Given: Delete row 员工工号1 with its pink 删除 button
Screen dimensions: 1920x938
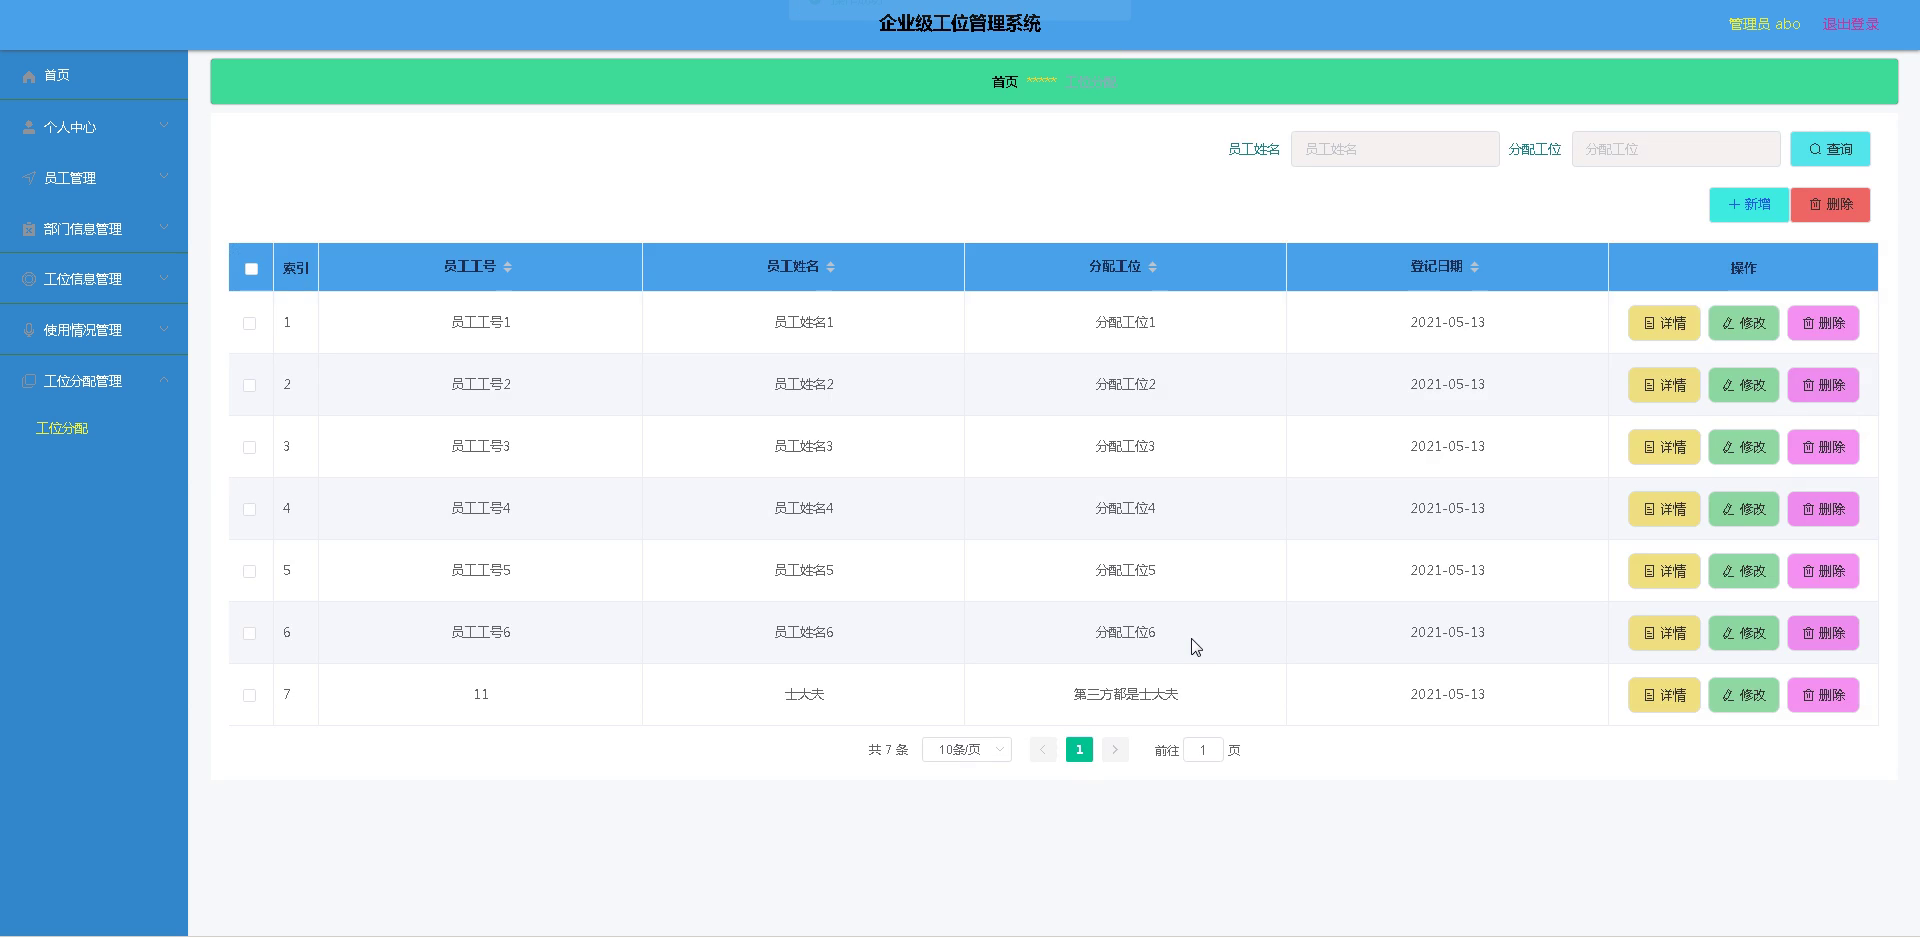Looking at the screenshot, I should pos(1823,323).
